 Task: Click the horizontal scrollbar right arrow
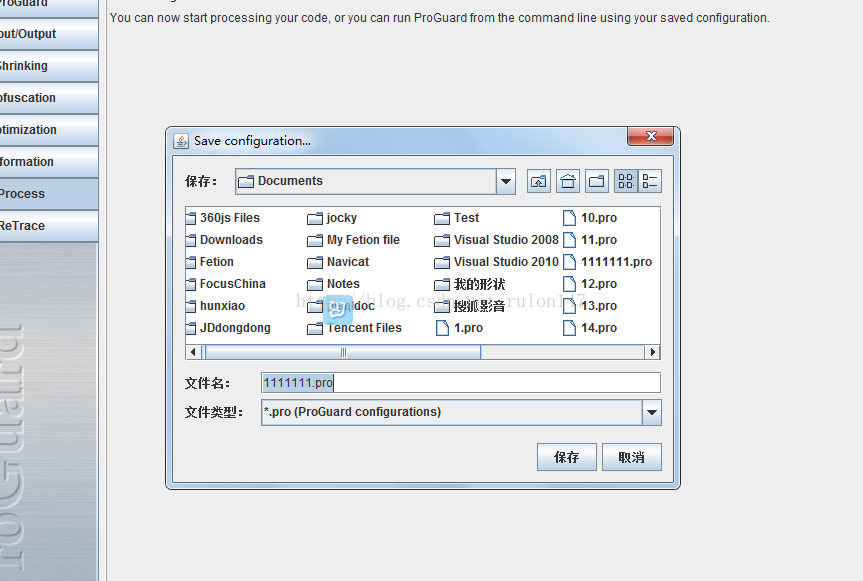point(652,352)
